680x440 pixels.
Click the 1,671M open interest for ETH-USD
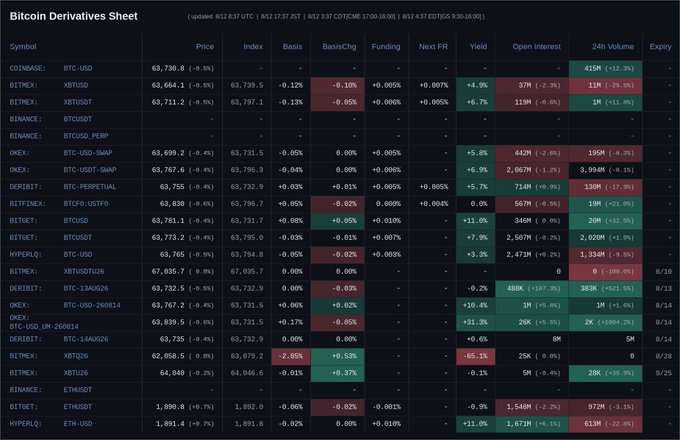(532, 424)
